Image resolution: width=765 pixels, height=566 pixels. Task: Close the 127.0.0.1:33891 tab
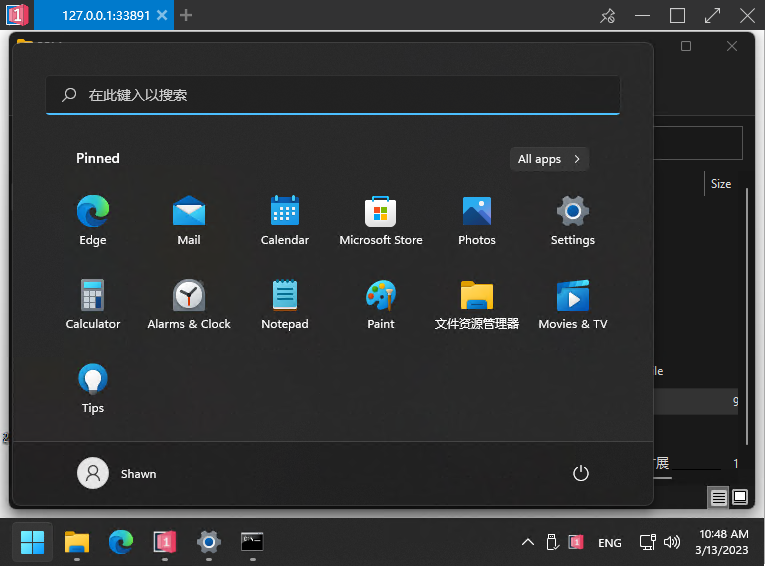tap(162, 15)
